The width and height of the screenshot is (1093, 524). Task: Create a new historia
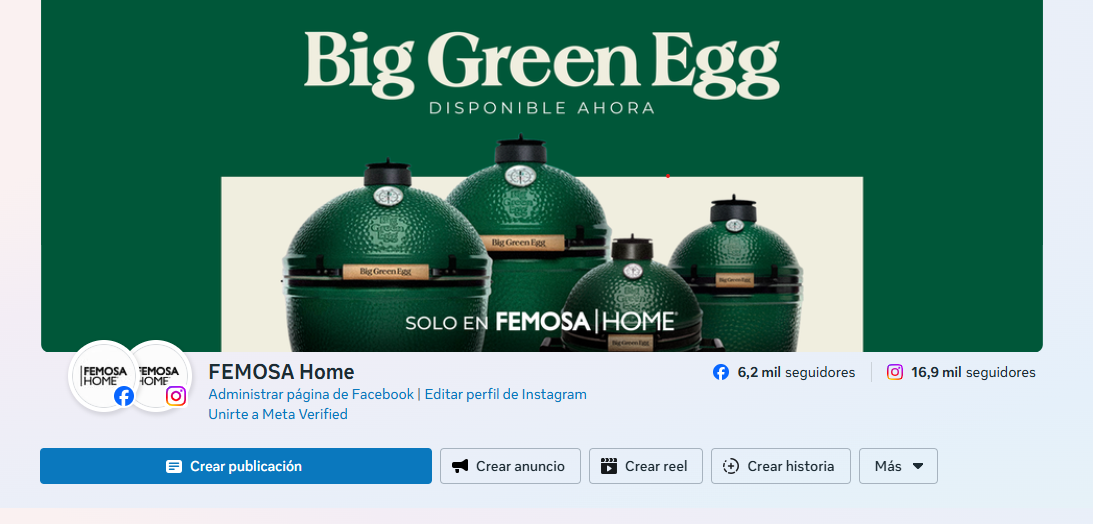tap(781, 466)
